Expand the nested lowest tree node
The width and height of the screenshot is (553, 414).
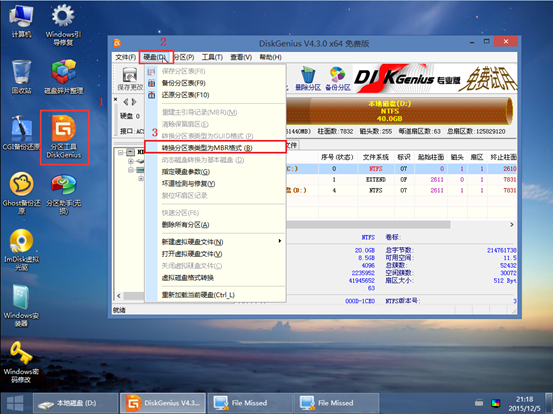[141, 178]
